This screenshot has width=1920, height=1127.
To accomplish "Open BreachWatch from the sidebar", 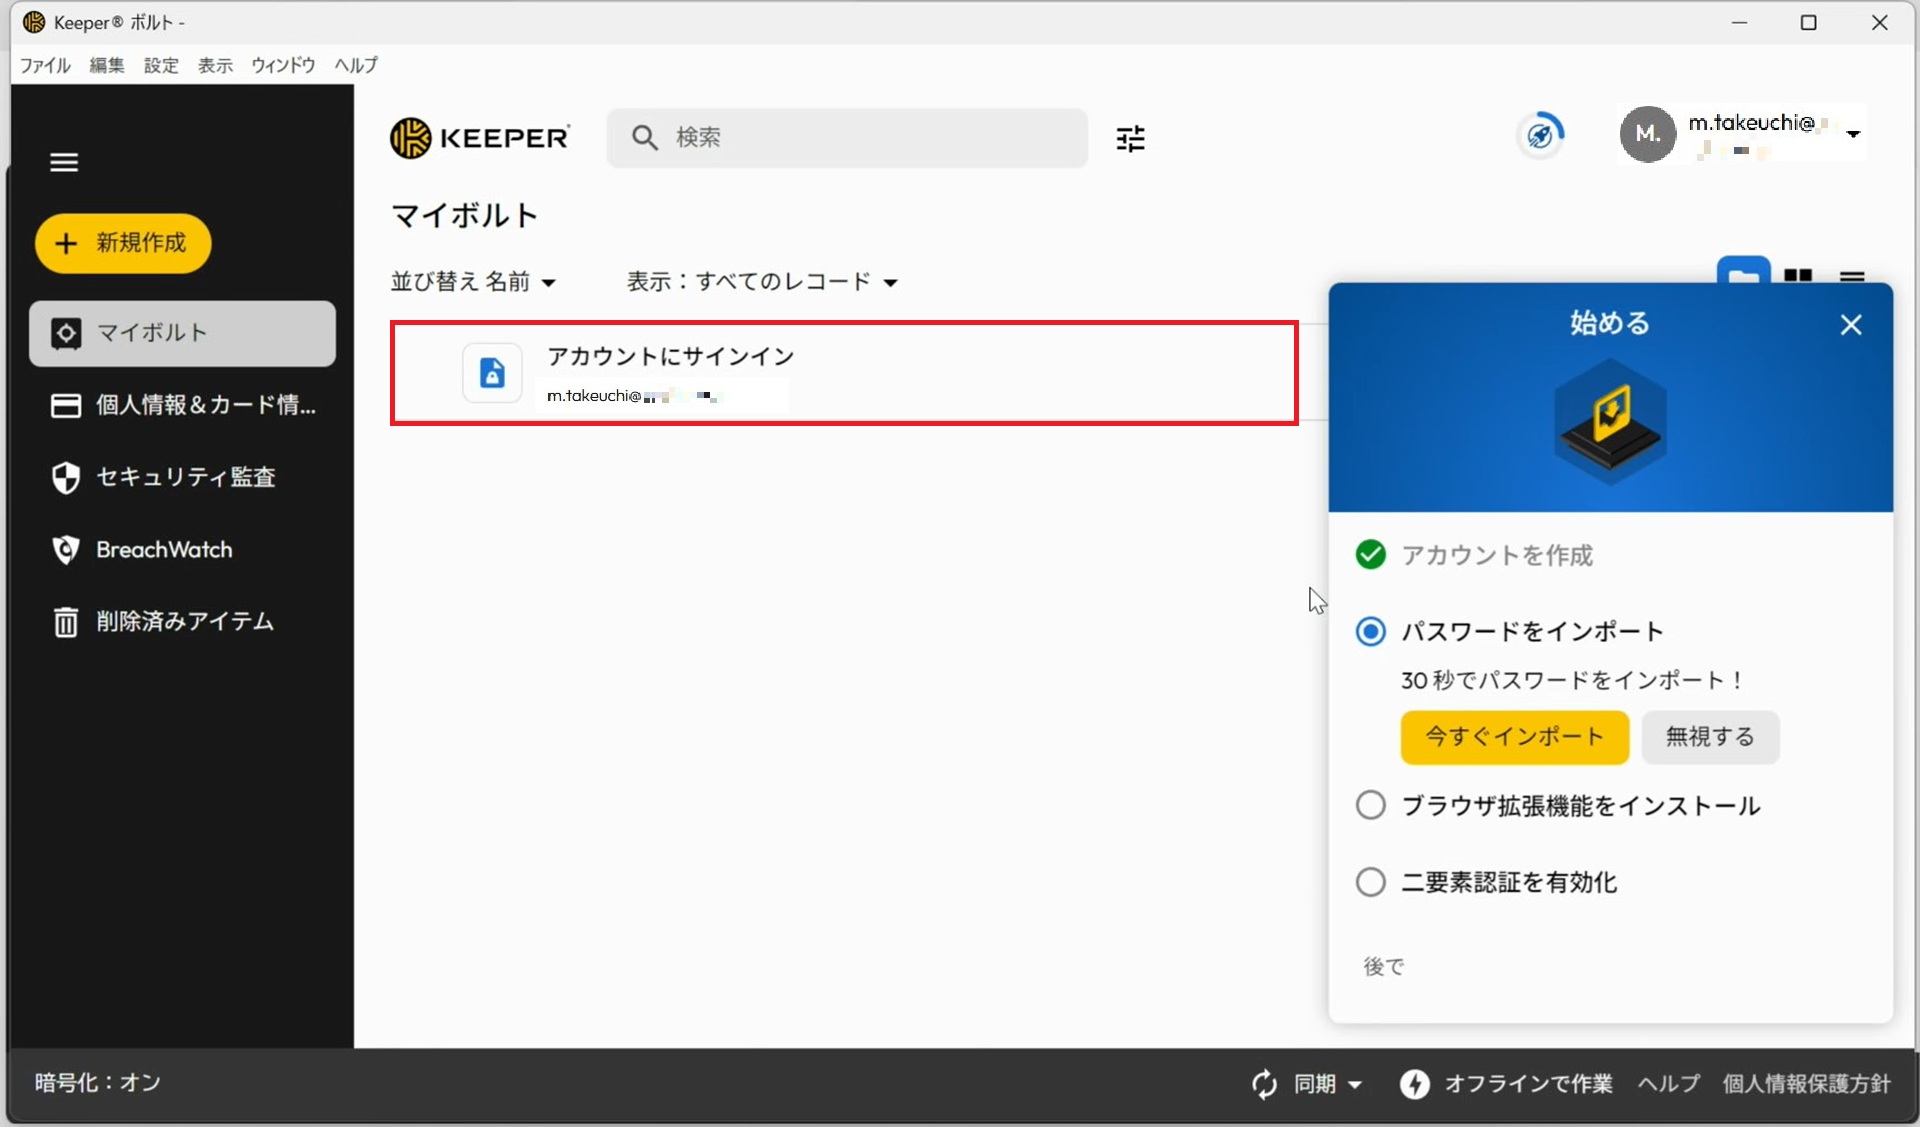I will 163,549.
